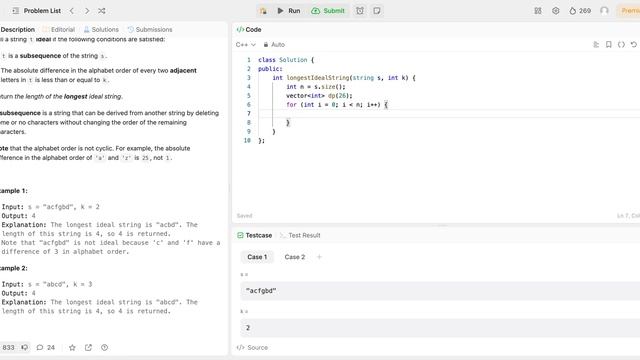
Task: Edit the k input value 2
Action: click(440, 327)
